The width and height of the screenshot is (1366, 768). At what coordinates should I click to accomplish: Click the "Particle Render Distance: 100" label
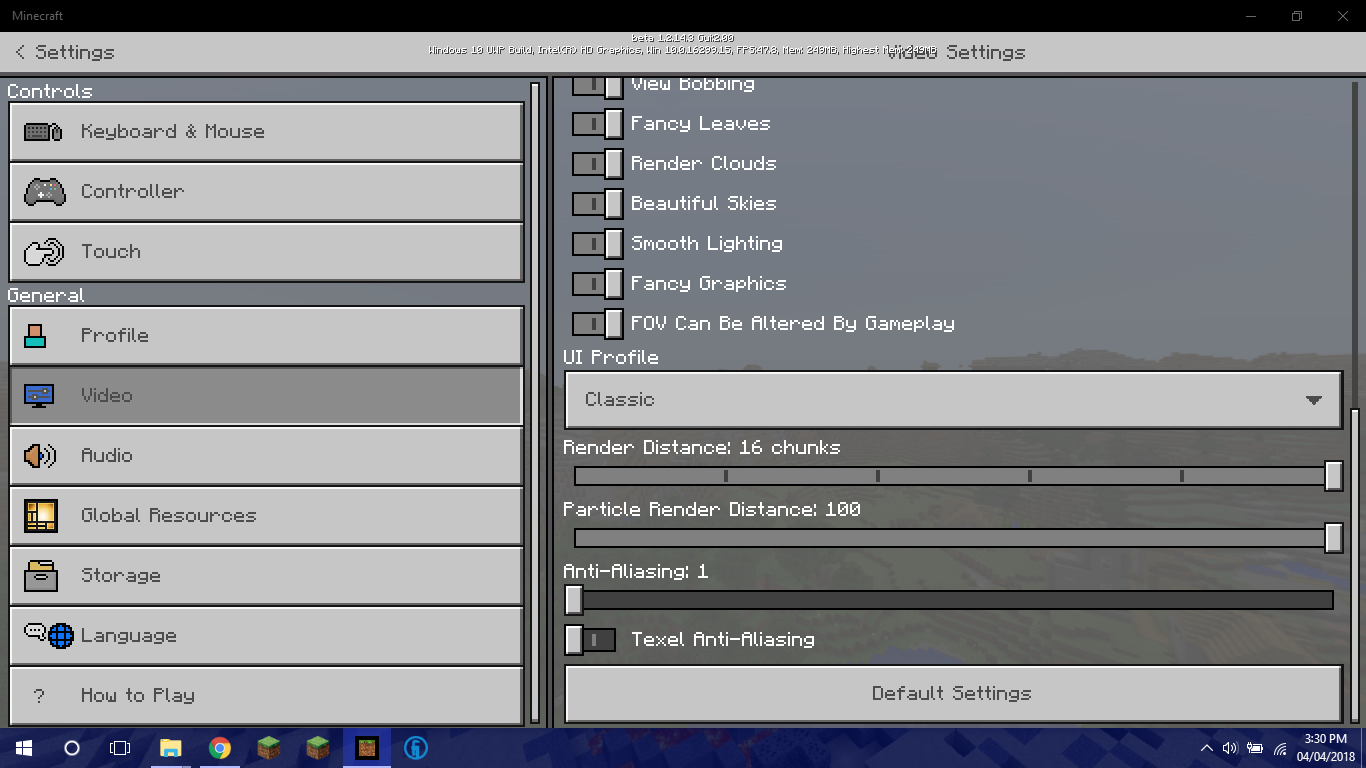tap(712, 509)
